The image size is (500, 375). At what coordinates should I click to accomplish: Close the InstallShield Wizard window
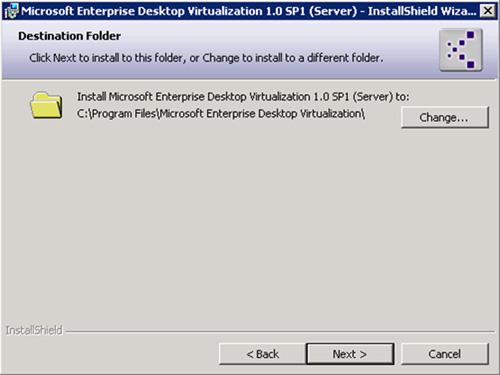pyautogui.click(x=487, y=11)
